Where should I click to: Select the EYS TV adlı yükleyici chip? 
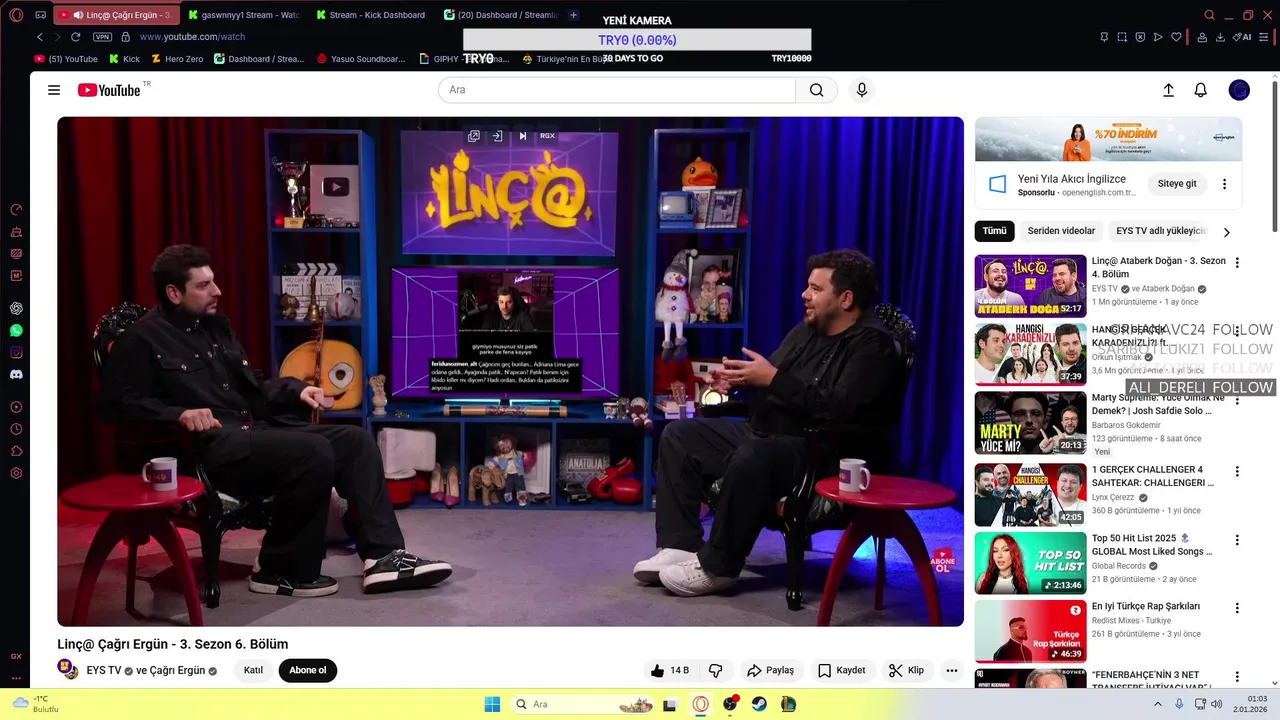point(1160,231)
